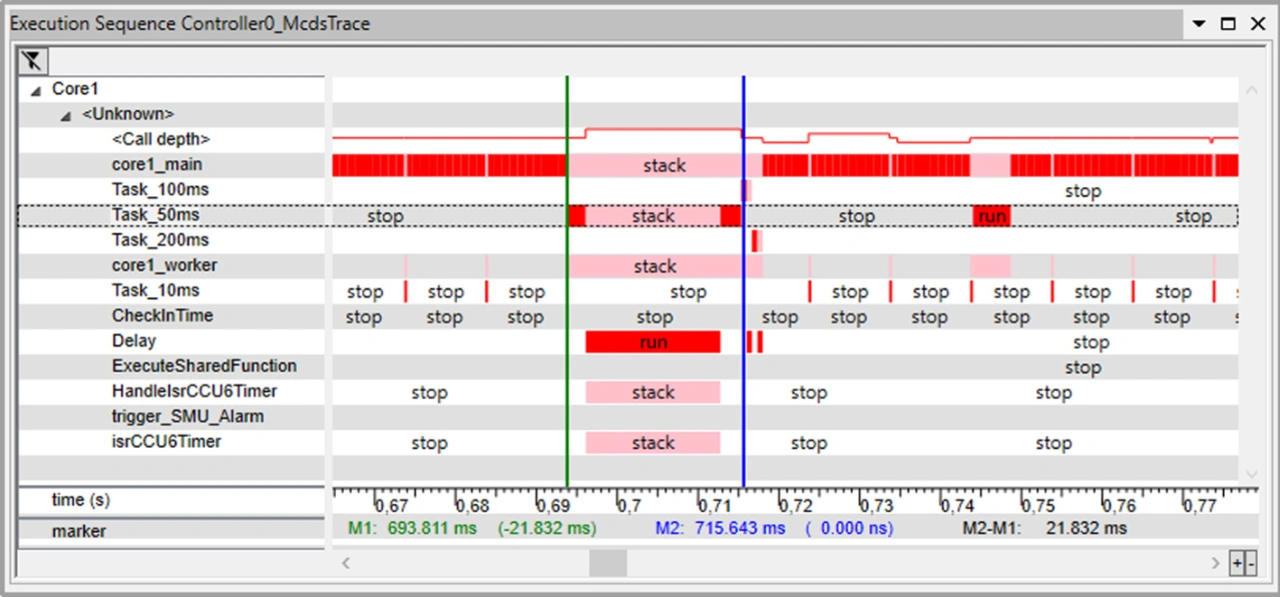
Task: Click the red Delay run block
Action: point(652,342)
